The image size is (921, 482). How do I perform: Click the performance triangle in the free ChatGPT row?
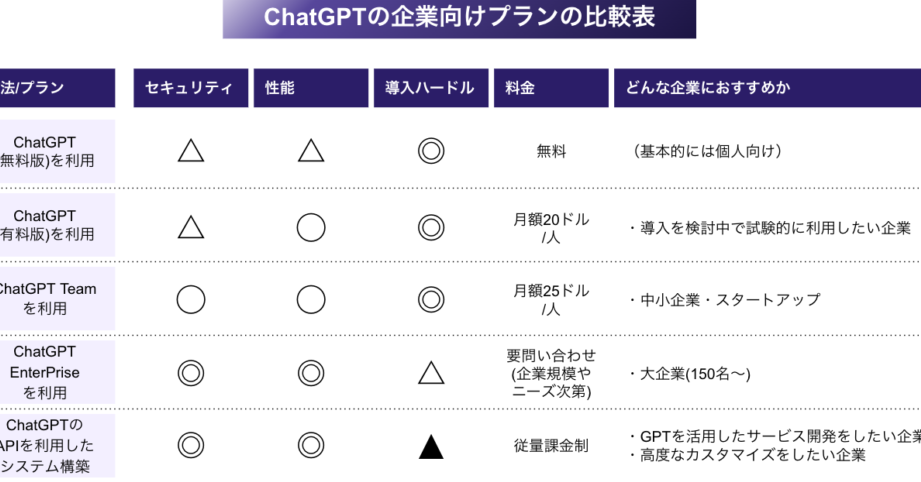tap(311, 151)
